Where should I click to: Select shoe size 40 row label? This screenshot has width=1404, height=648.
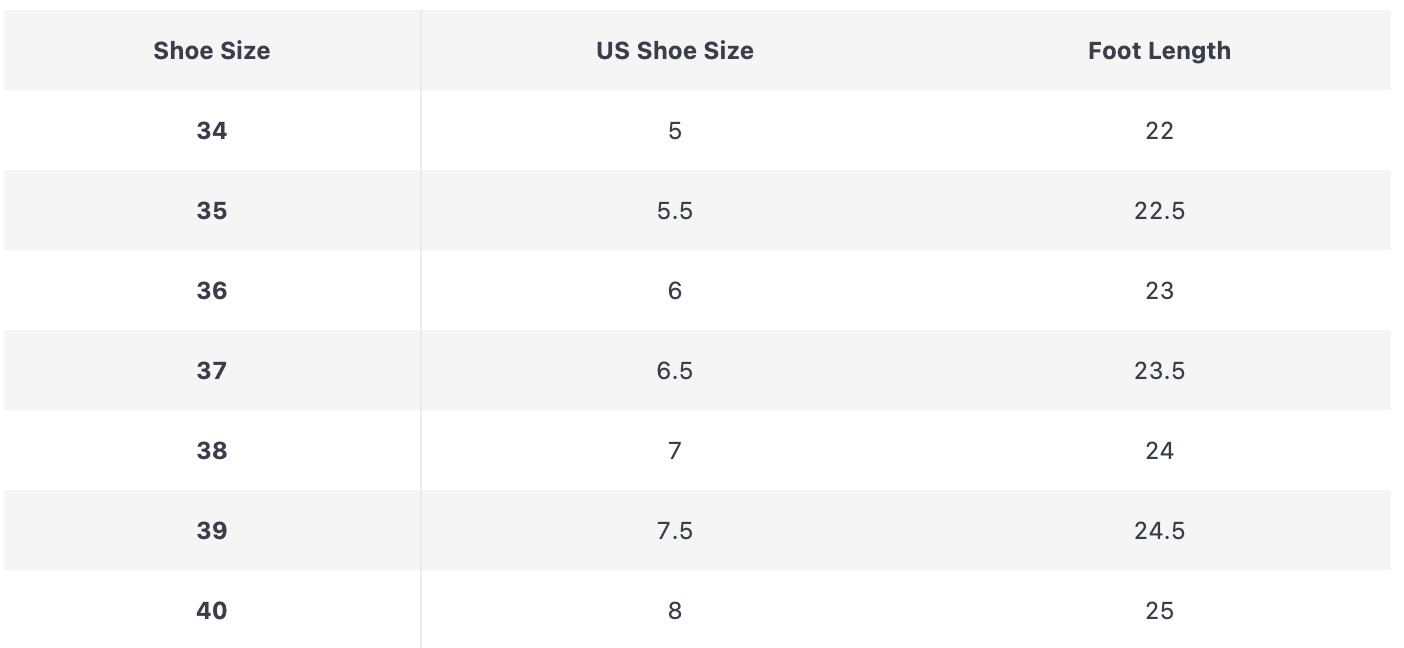(211, 611)
